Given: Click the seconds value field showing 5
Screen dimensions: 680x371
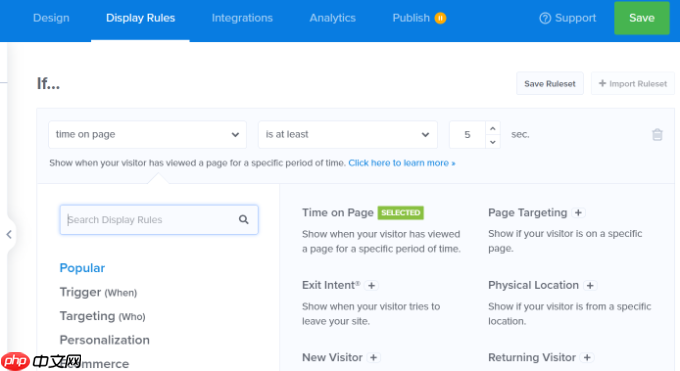Looking at the screenshot, I should coord(467,135).
